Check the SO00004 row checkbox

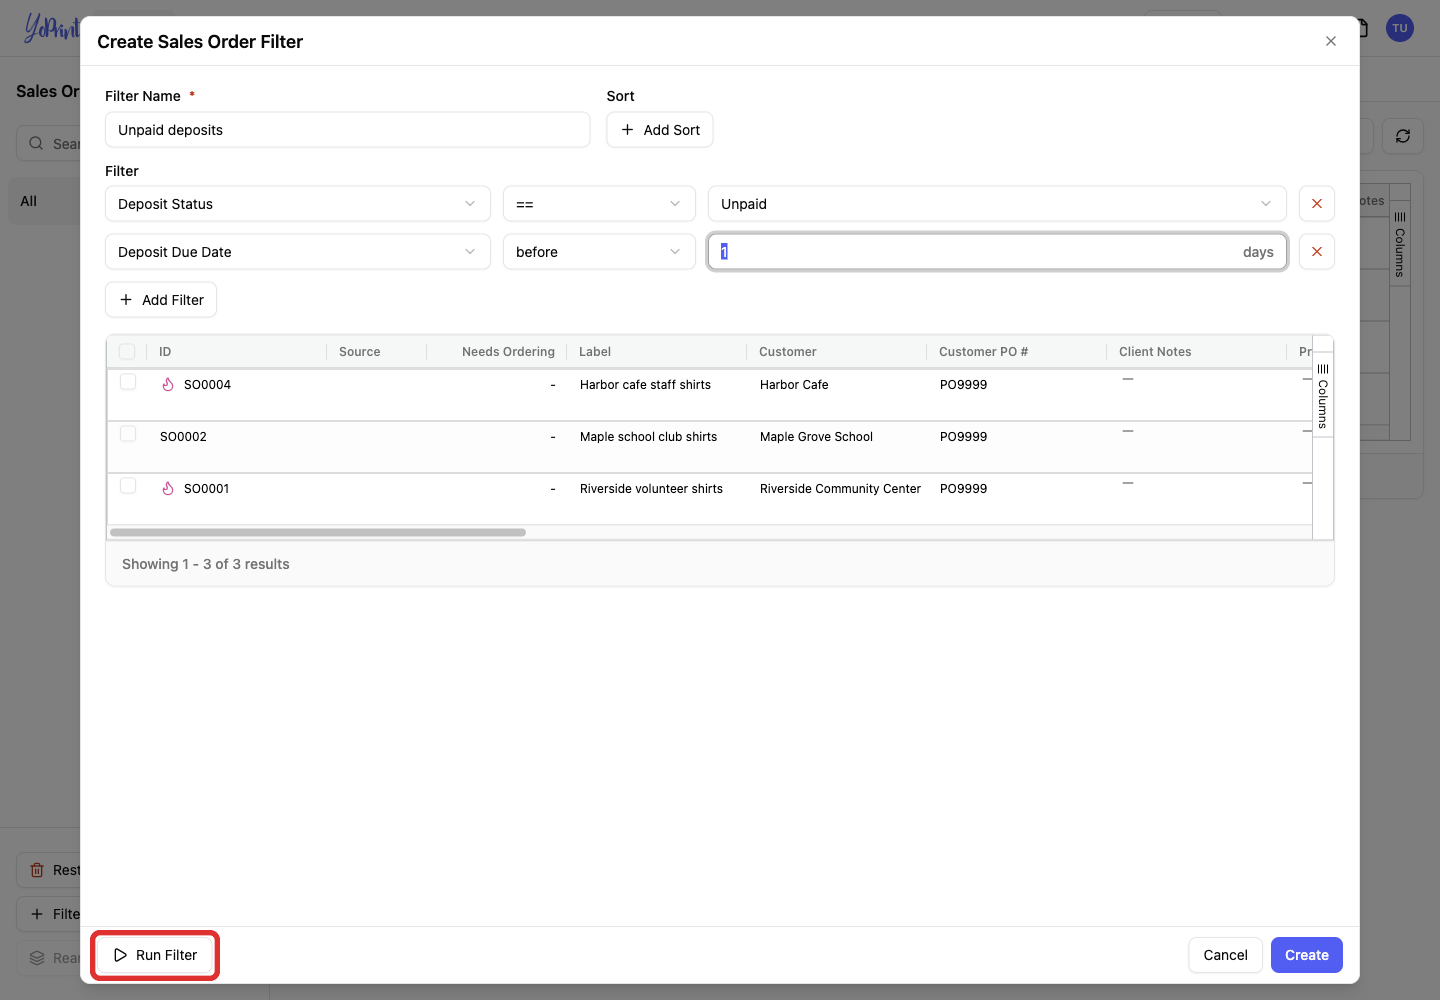click(128, 382)
